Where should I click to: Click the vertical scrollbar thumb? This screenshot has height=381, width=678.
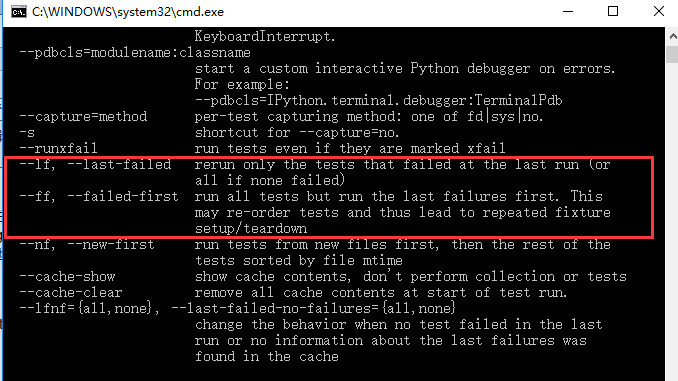(672, 55)
